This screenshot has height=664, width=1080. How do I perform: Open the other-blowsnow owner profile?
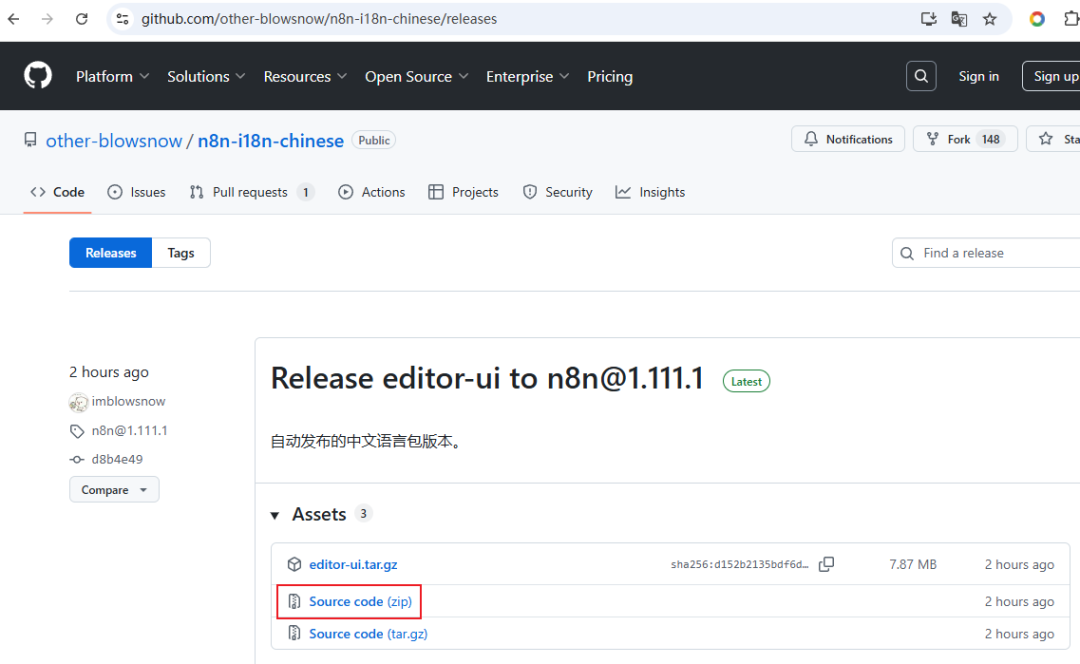(114, 141)
